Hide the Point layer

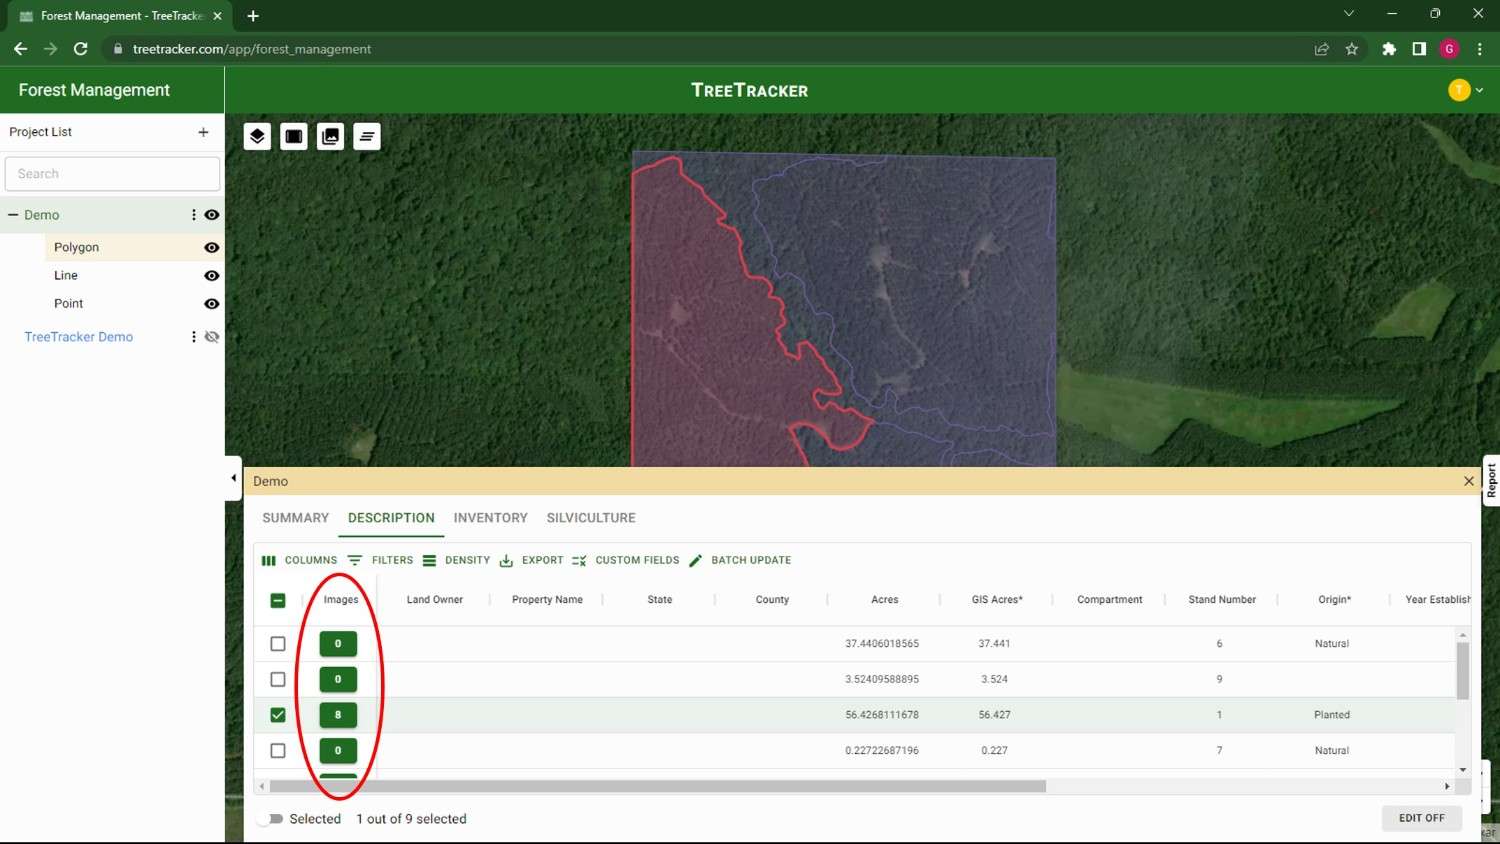pos(212,303)
